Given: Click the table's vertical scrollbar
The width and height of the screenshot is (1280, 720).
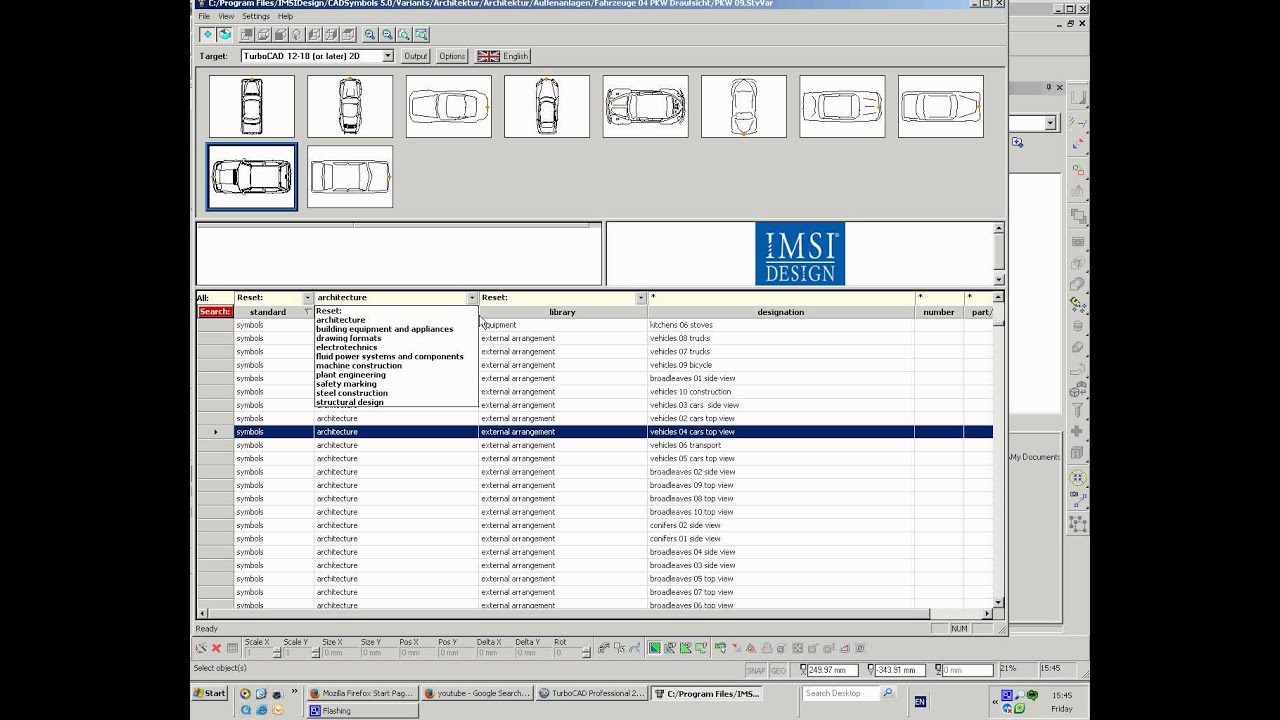Looking at the screenshot, I should pos(998,450).
